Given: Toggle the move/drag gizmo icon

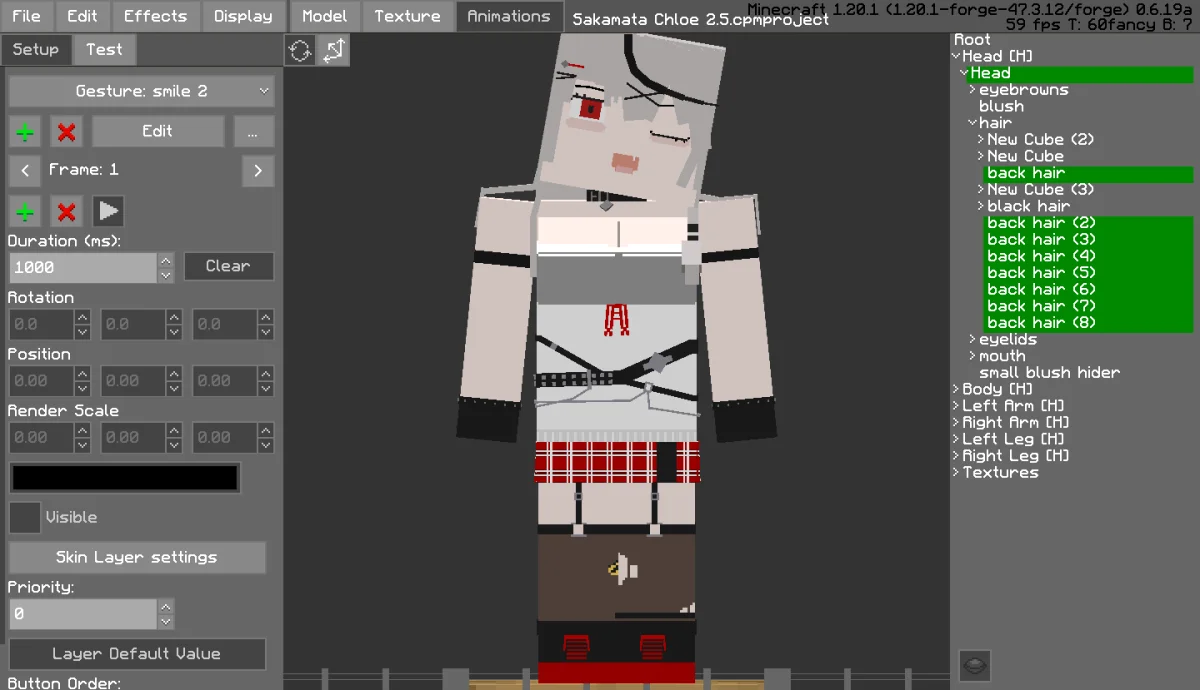Looking at the screenshot, I should click(334, 50).
